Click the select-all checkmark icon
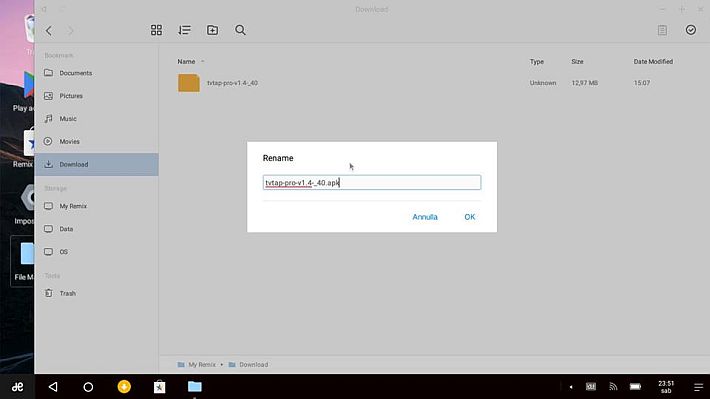The width and height of the screenshot is (710, 399). (691, 30)
